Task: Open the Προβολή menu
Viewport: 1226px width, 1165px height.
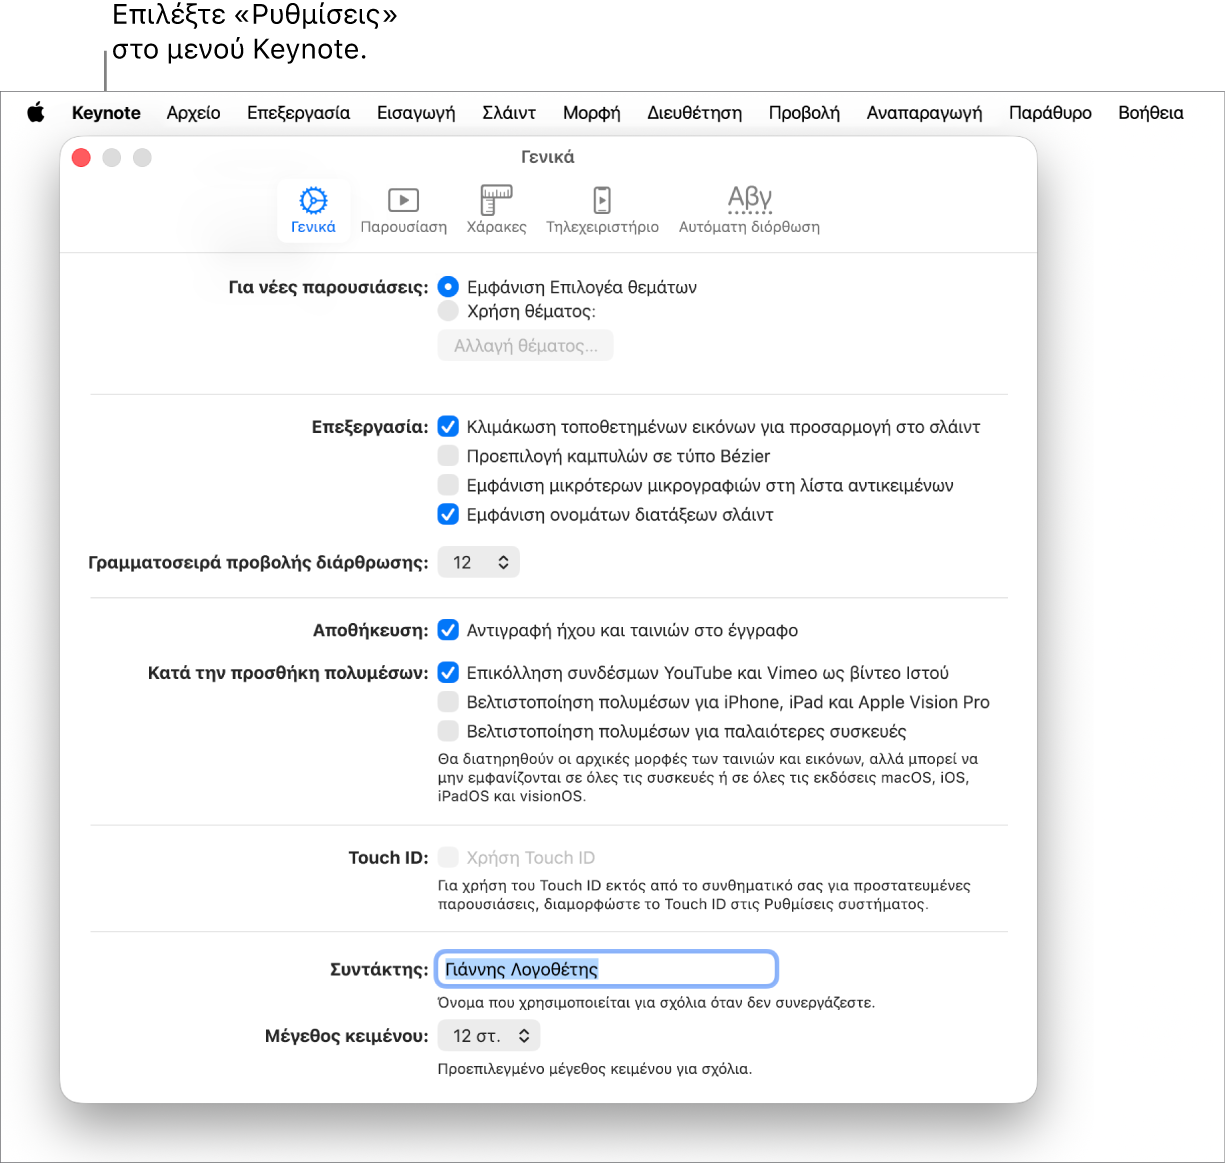Action: (804, 113)
